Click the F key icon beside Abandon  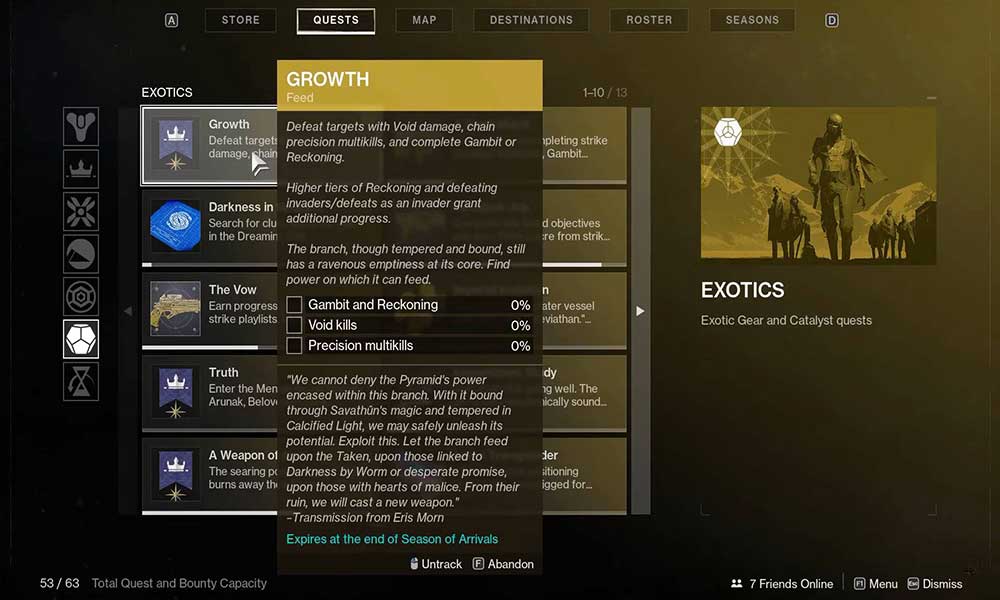(x=478, y=564)
